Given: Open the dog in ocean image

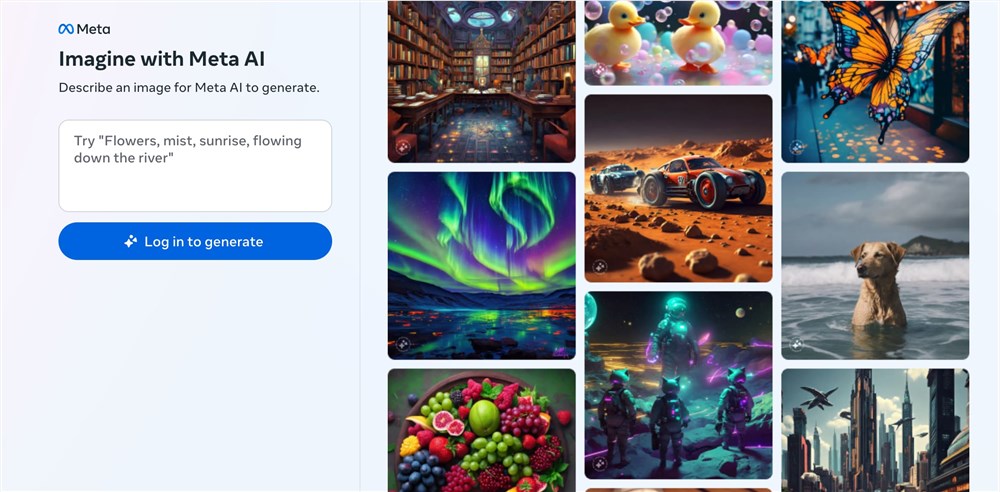Looking at the screenshot, I should tap(875, 265).
